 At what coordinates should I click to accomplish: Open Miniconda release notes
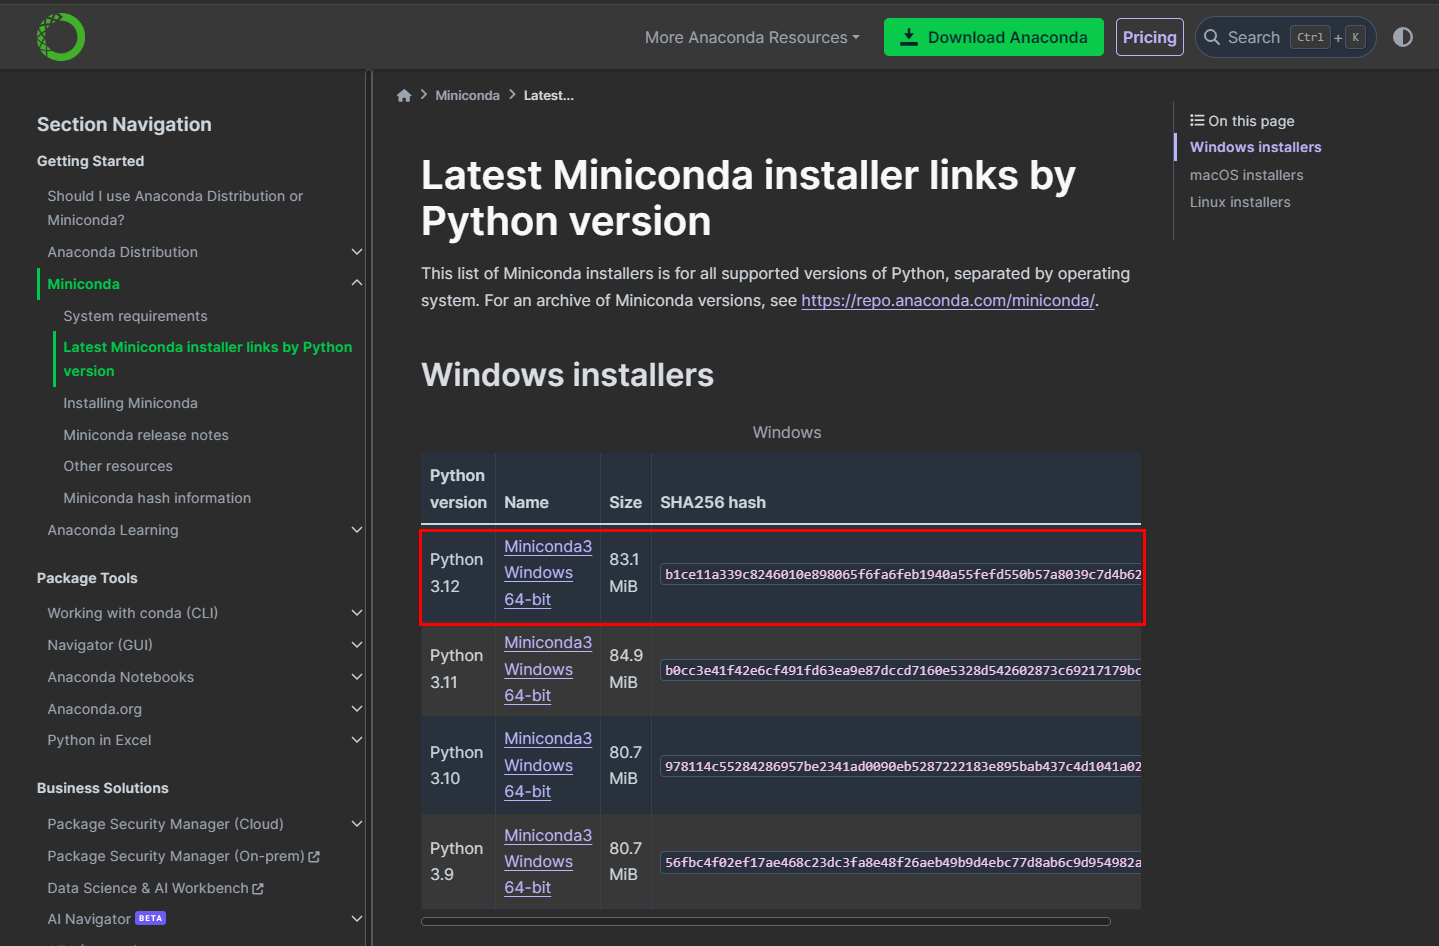click(146, 435)
